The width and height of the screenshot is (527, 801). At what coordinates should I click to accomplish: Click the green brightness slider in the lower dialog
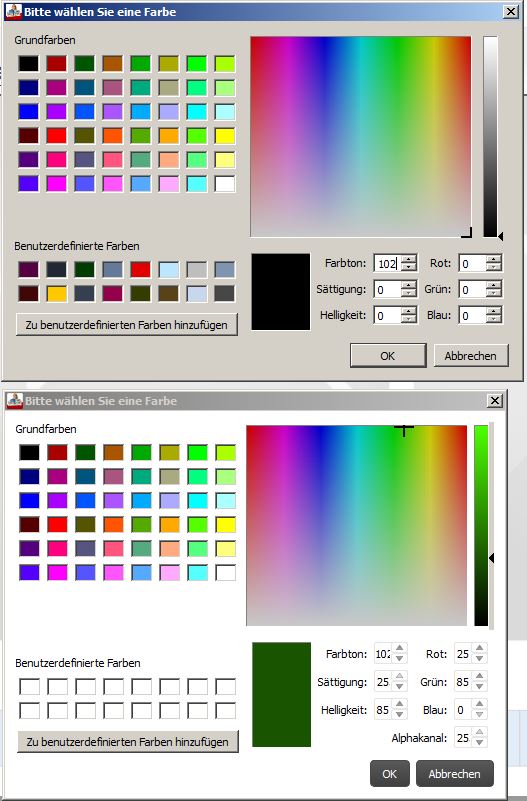point(481,525)
